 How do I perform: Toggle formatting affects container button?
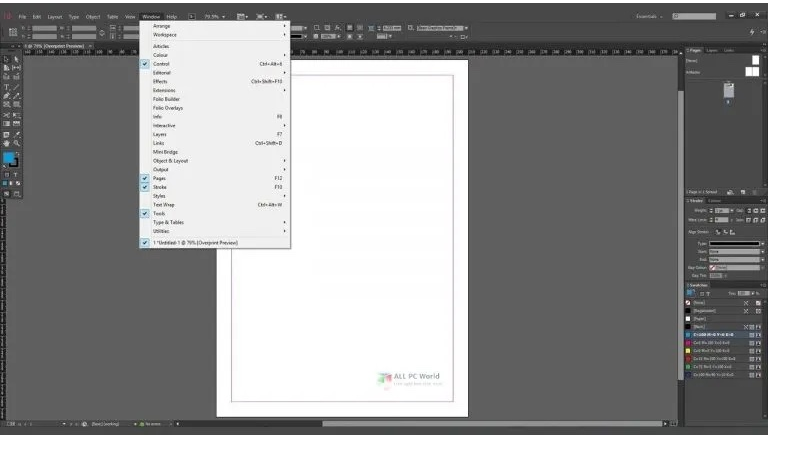[x=7, y=175]
